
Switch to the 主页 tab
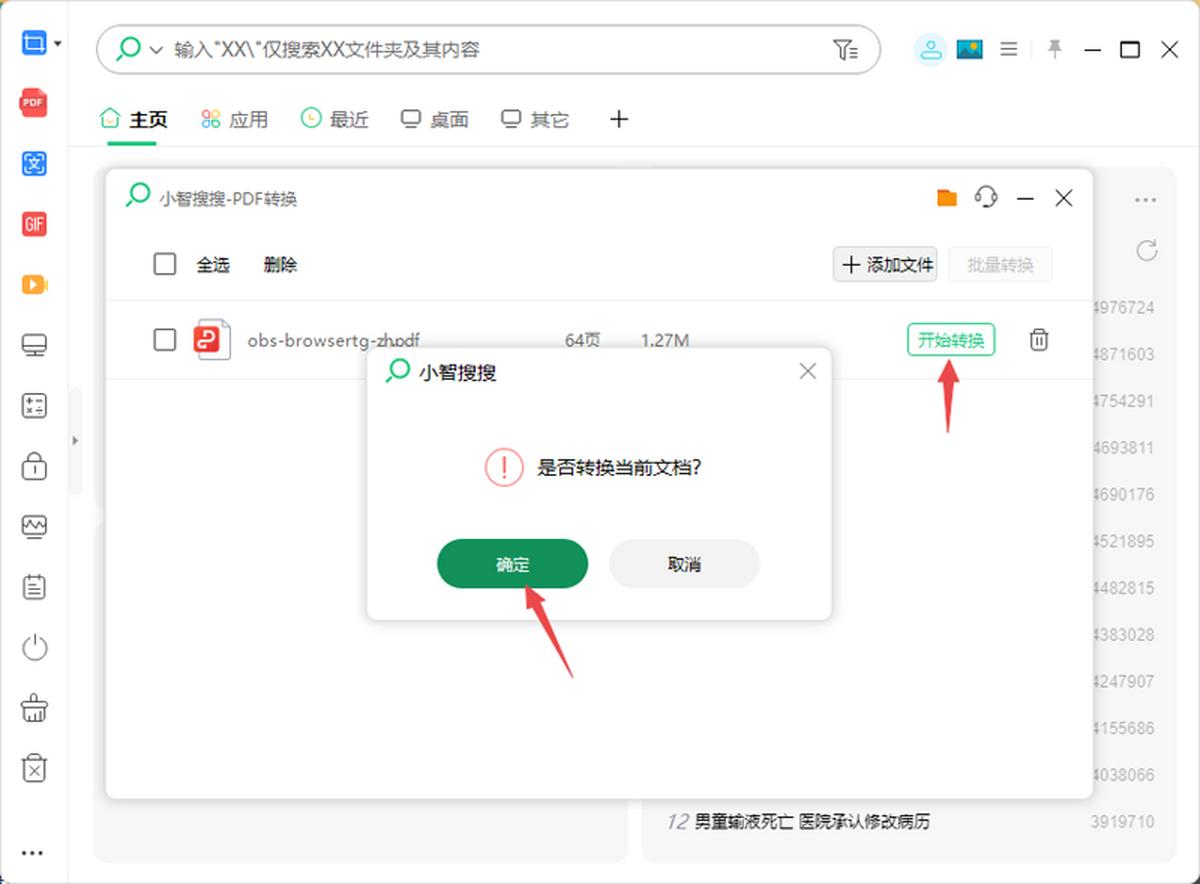coord(134,120)
